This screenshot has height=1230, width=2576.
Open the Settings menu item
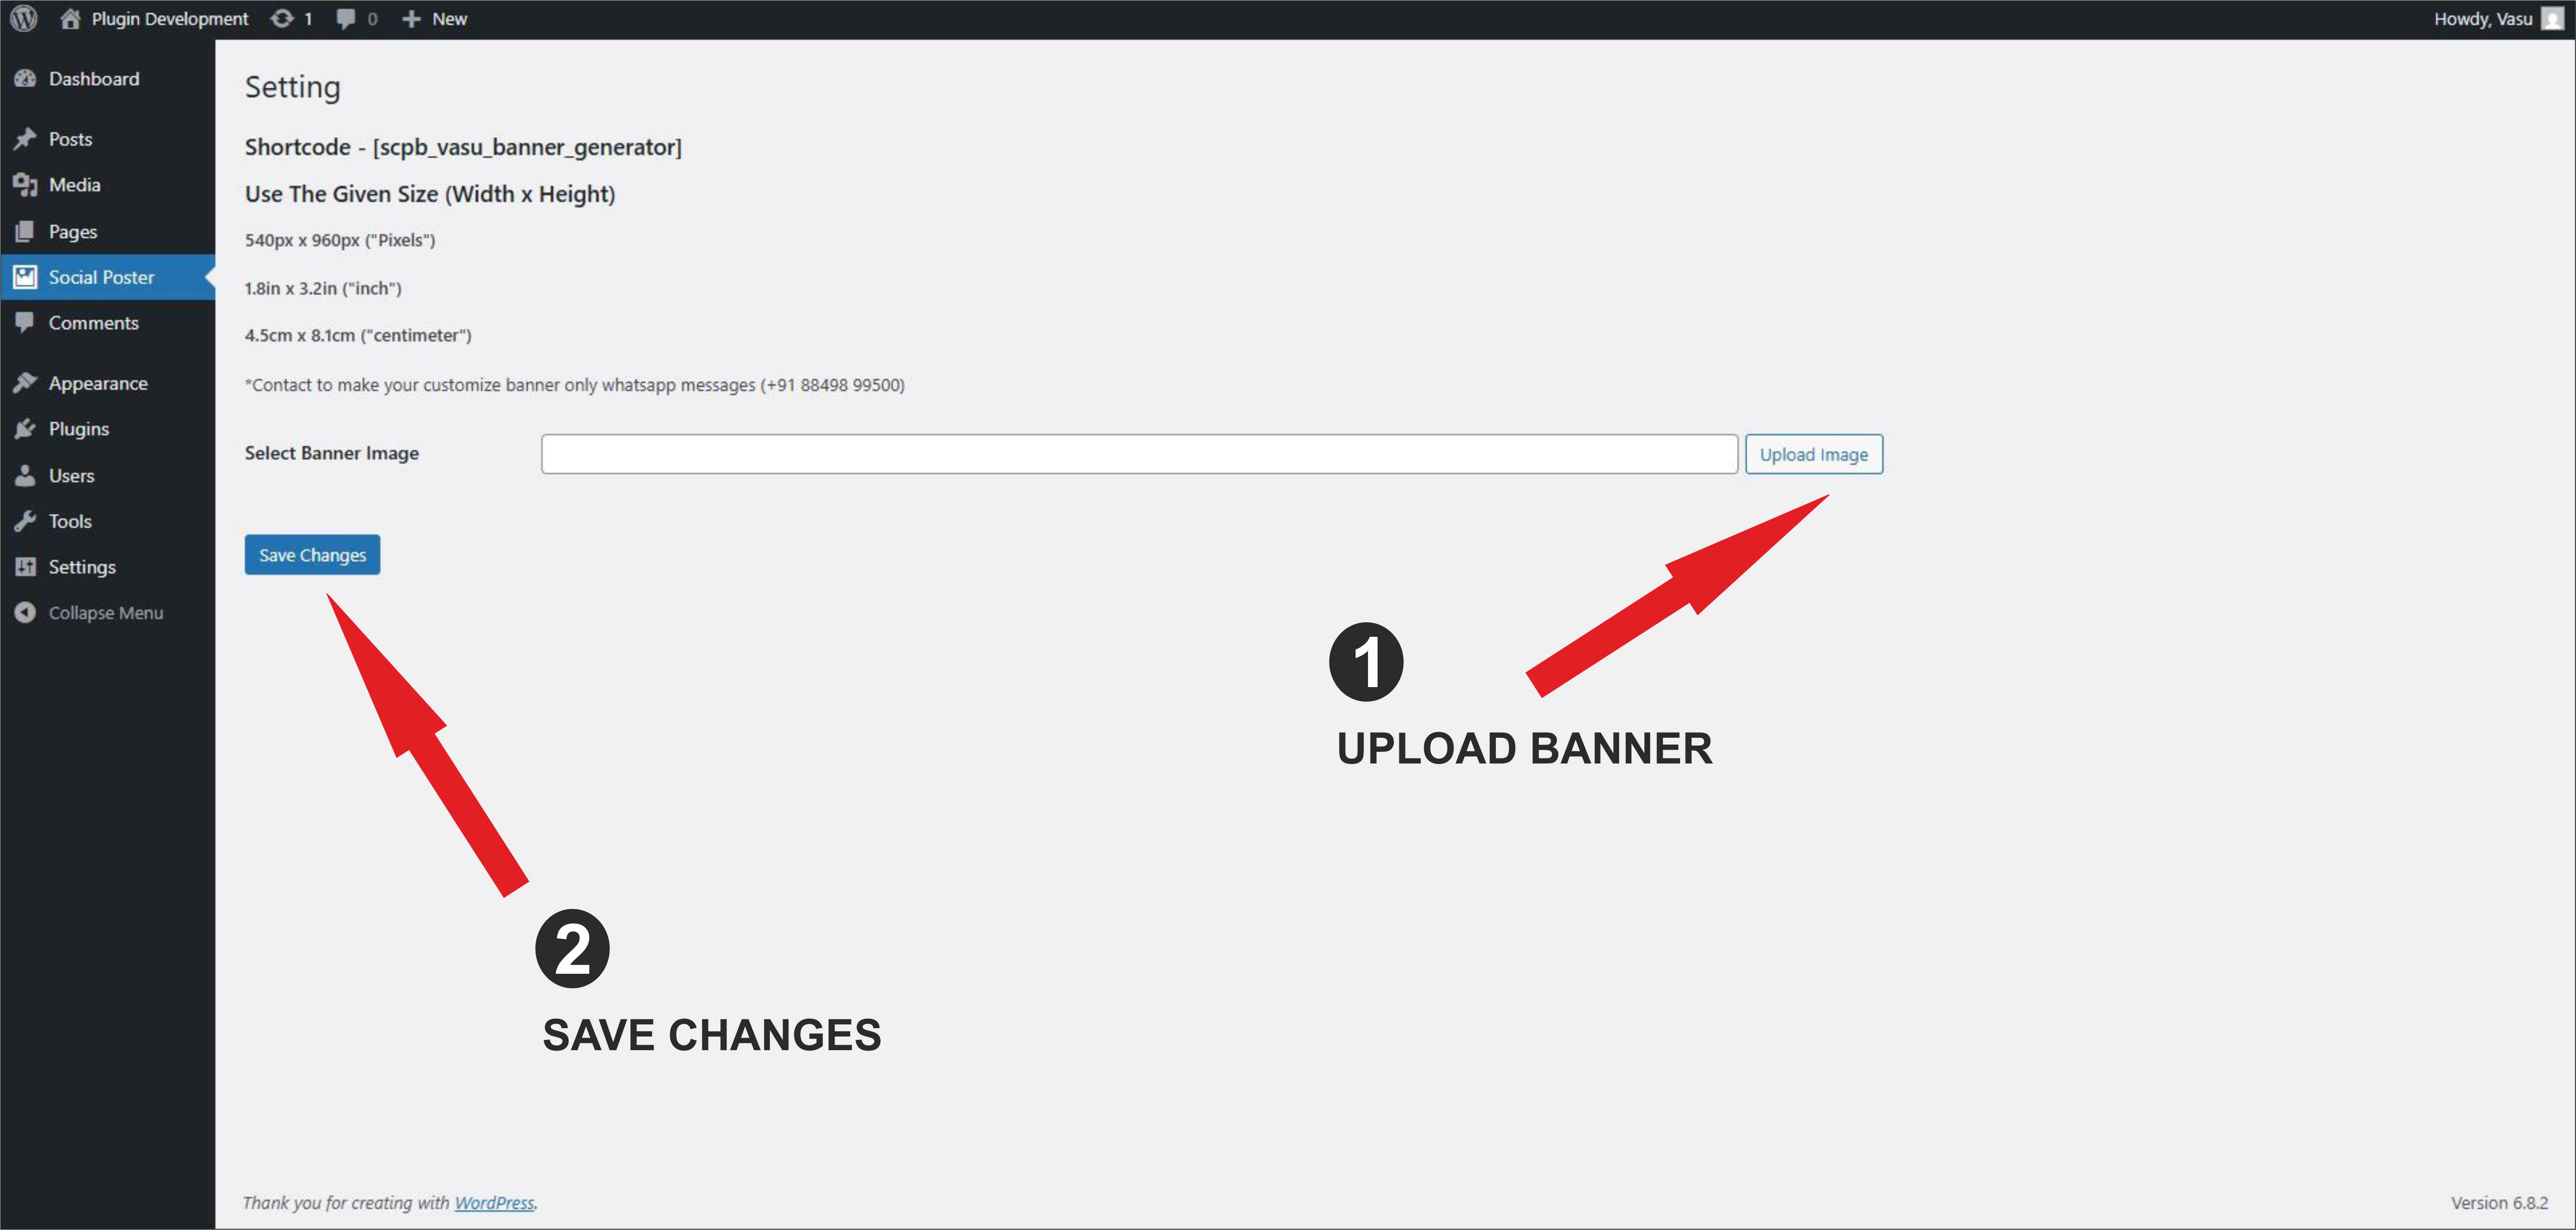click(x=82, y=567)
